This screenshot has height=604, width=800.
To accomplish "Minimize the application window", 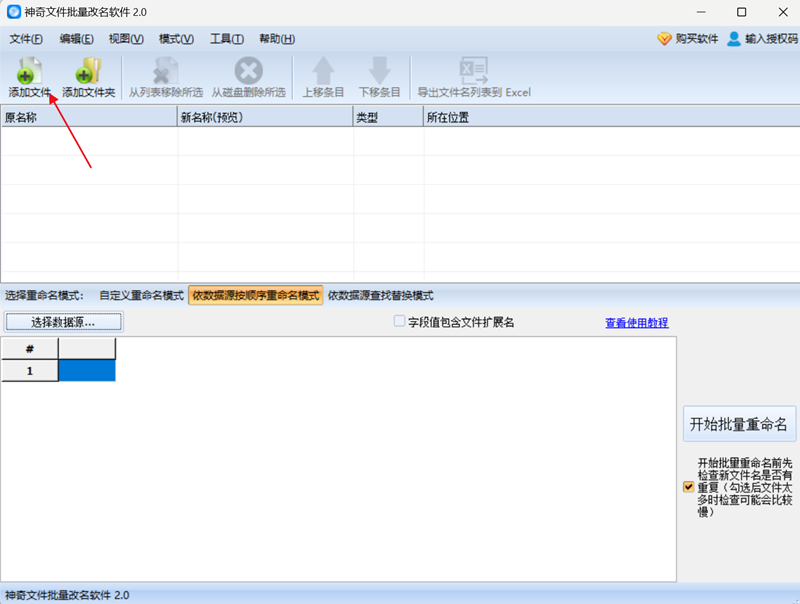I will tap(702, 12).
